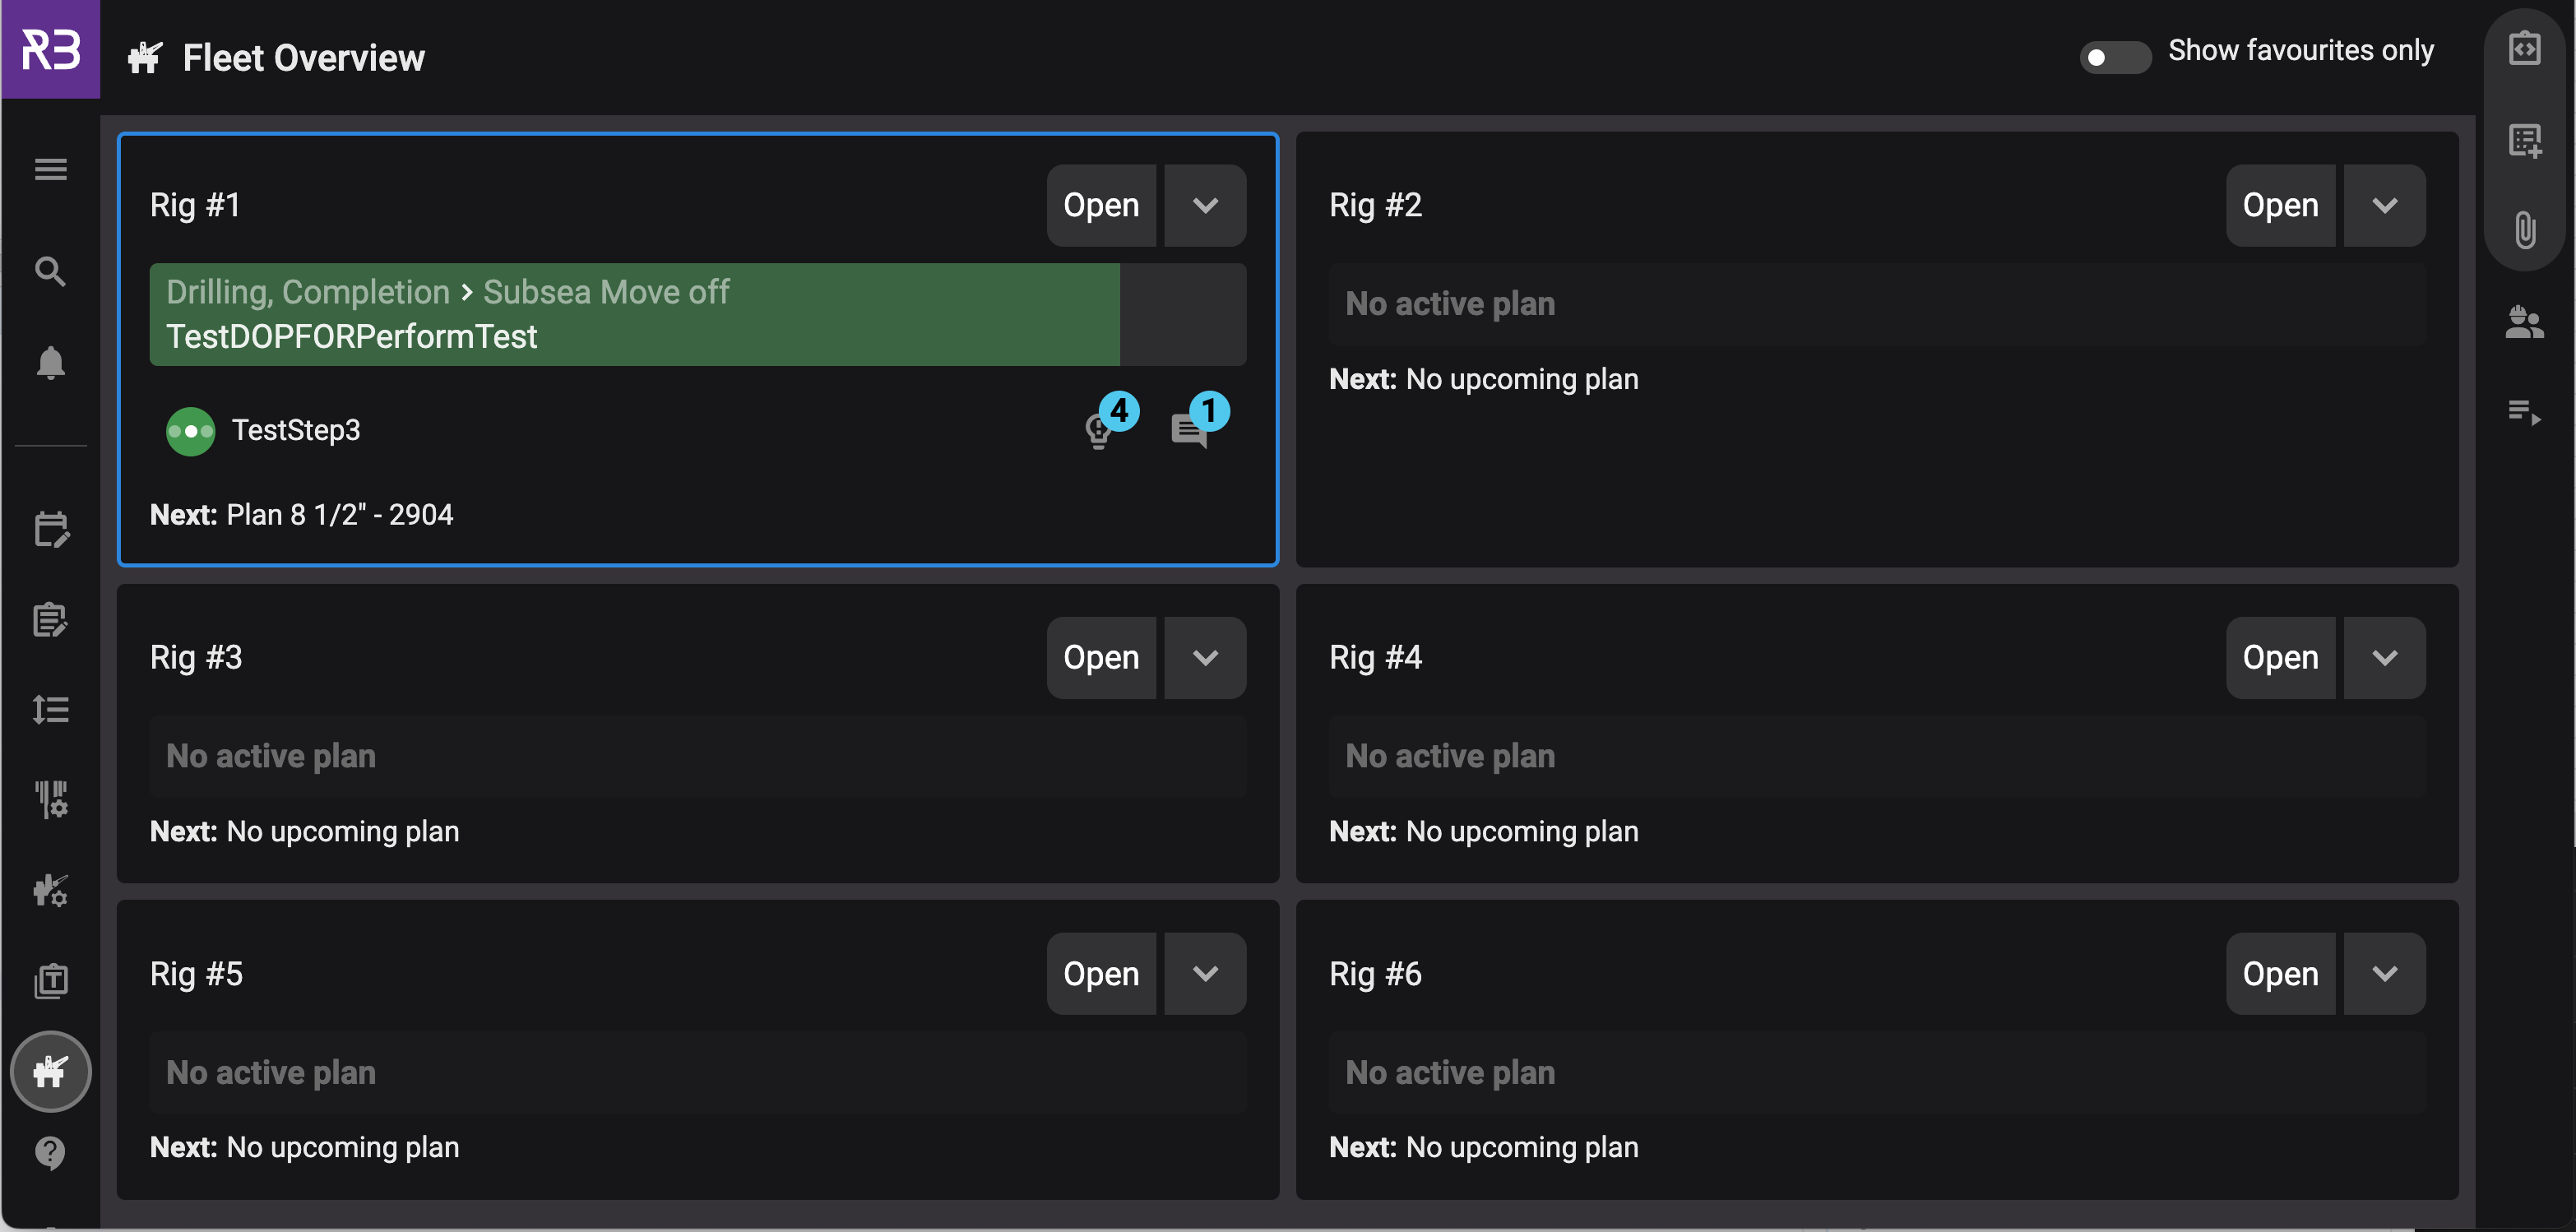
Task: Open the hamburger menu in sidebar
Action: pos(50,169)
